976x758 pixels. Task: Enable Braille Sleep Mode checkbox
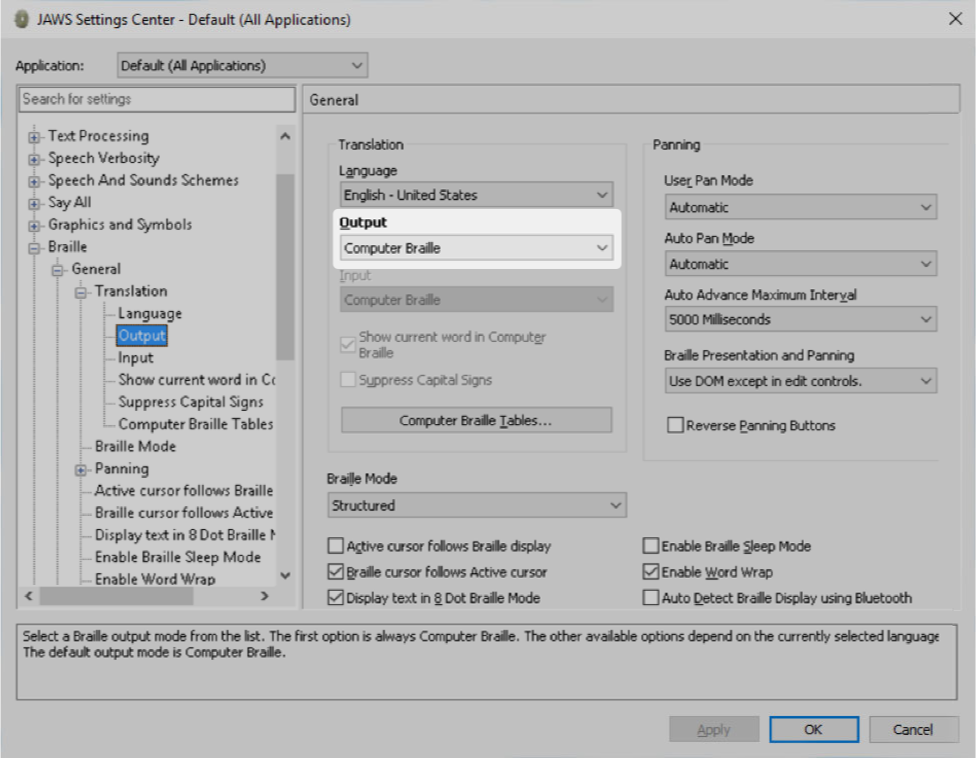(x=651, y=547)
